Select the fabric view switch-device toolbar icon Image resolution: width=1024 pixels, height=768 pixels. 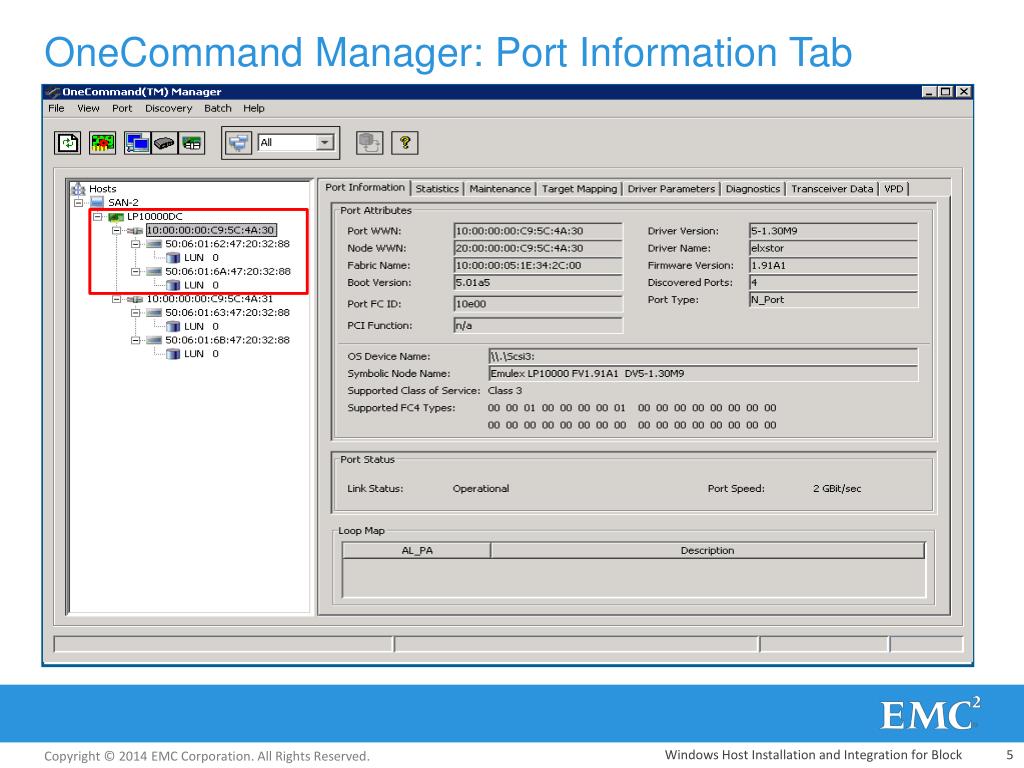pos(164,143)
